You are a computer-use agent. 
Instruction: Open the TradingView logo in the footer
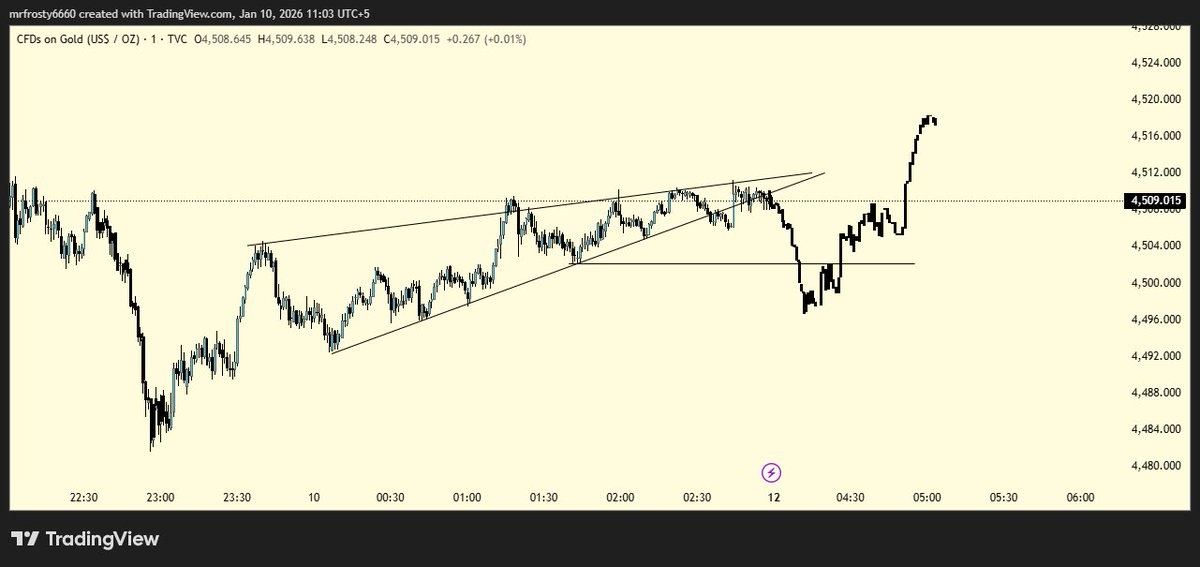click(x=85, y=539)
